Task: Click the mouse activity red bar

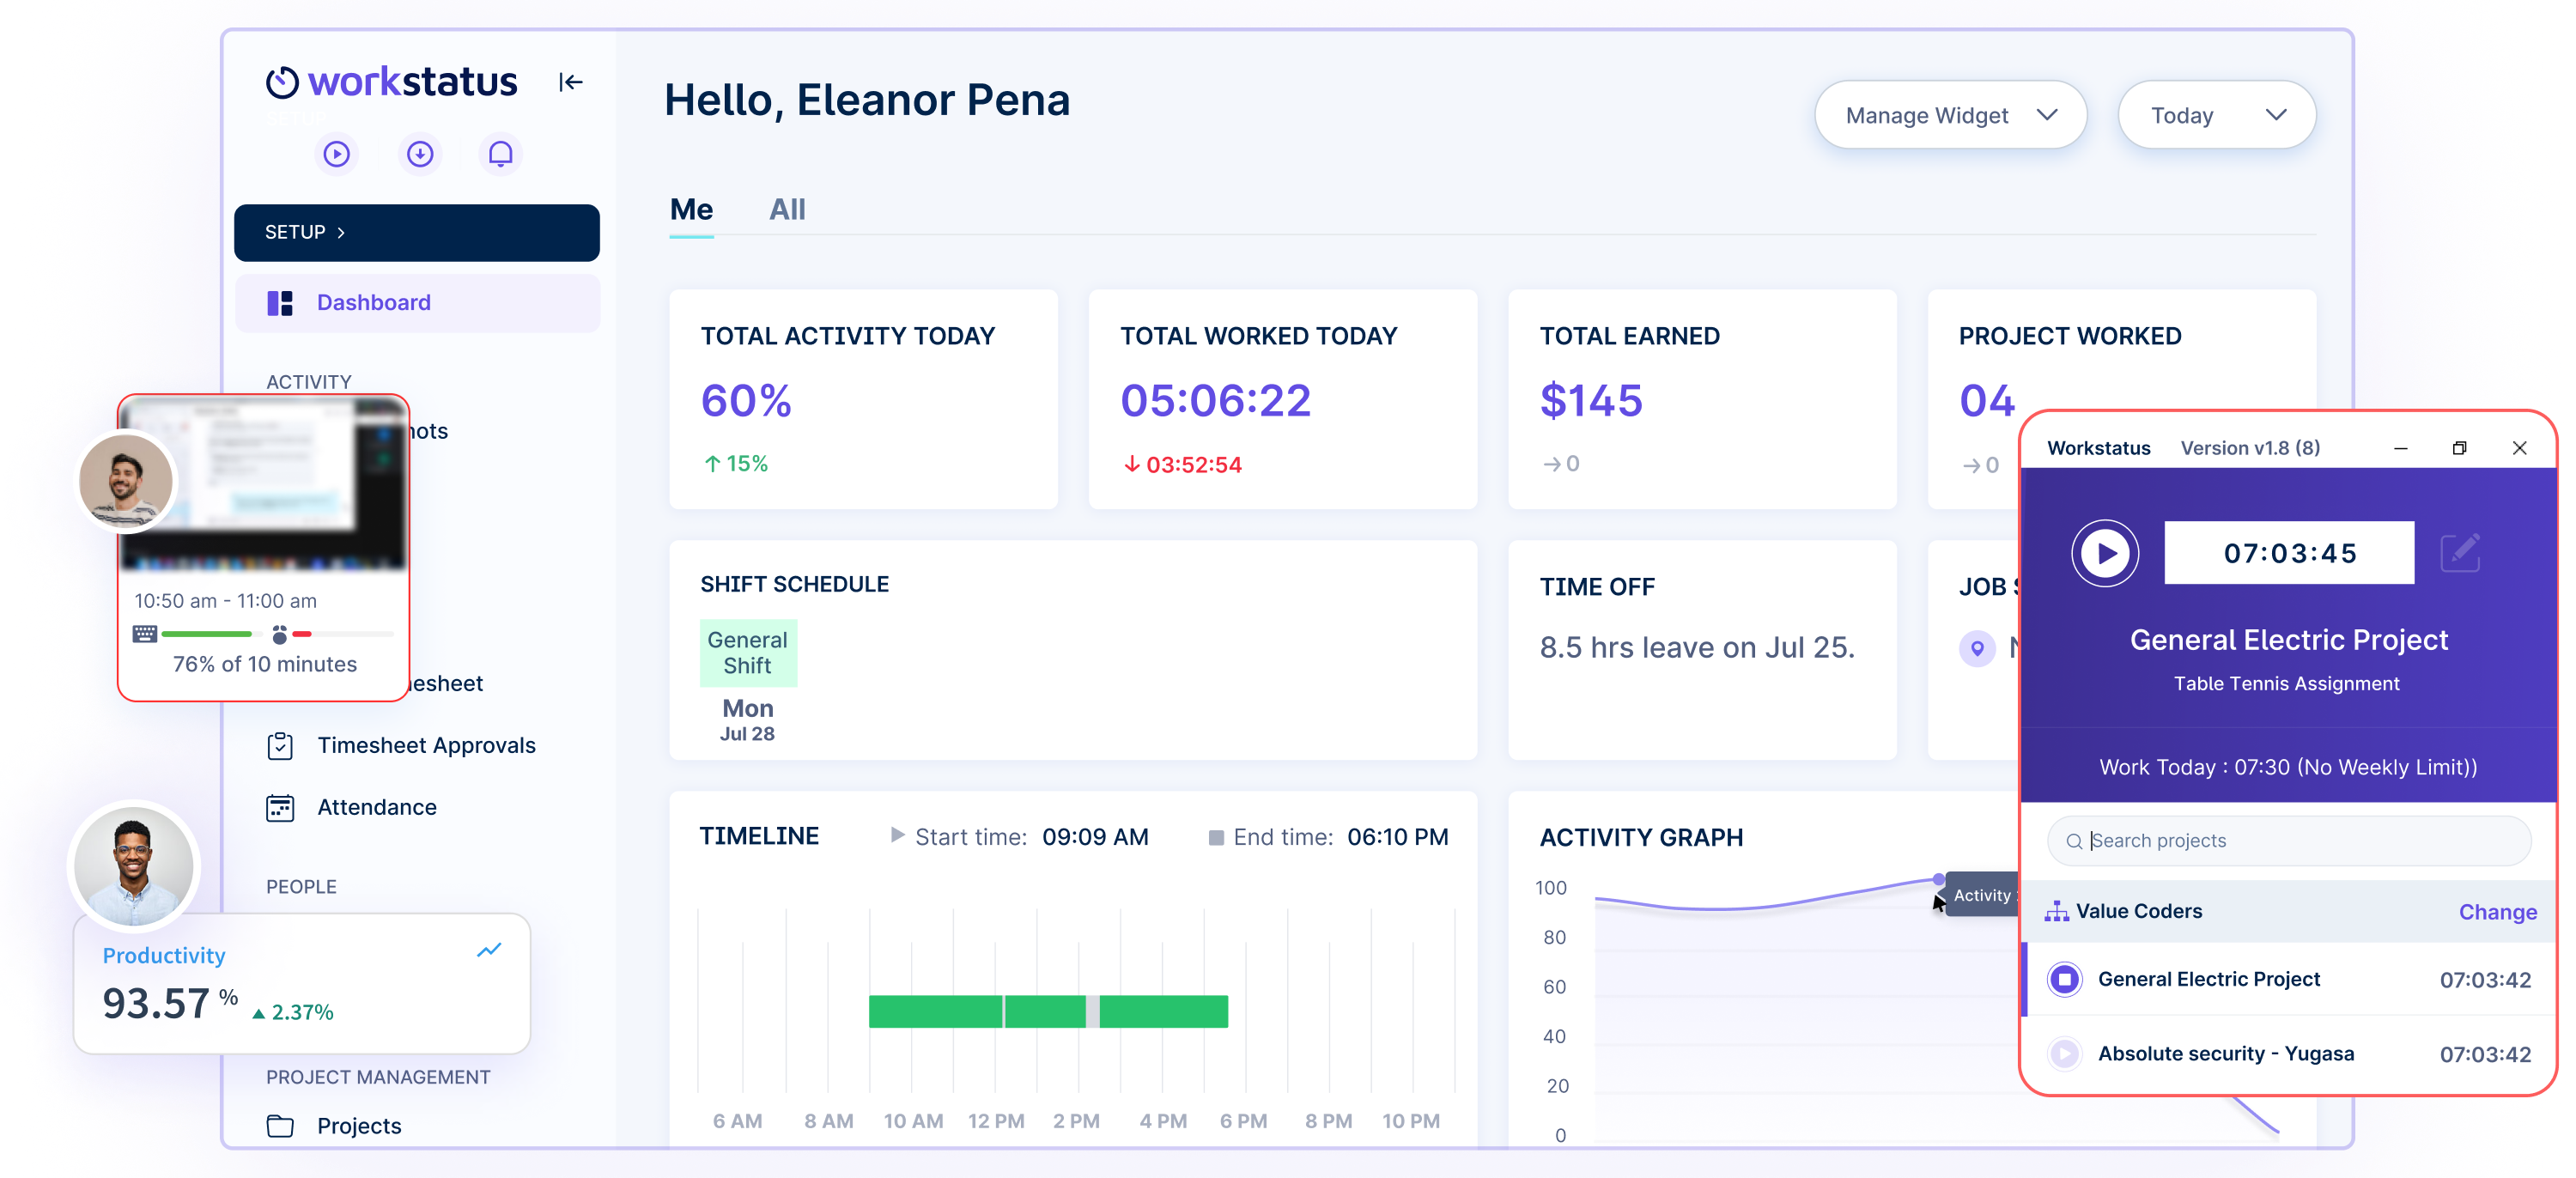Action: (x=302, y=634)
